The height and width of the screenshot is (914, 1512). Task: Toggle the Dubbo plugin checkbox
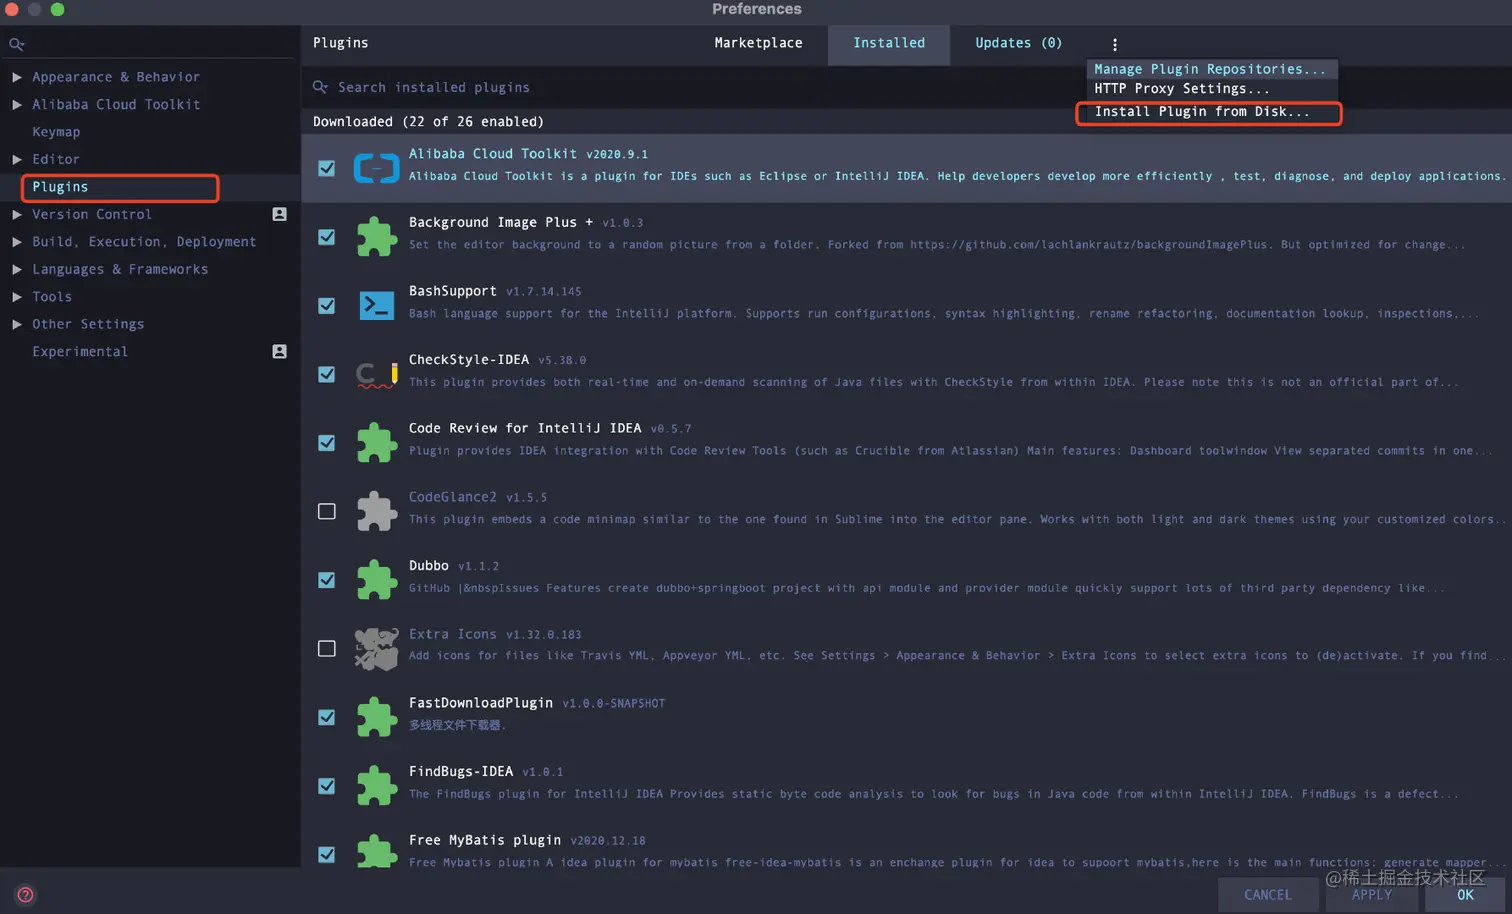pyautogui.click(x=326, y=580)
